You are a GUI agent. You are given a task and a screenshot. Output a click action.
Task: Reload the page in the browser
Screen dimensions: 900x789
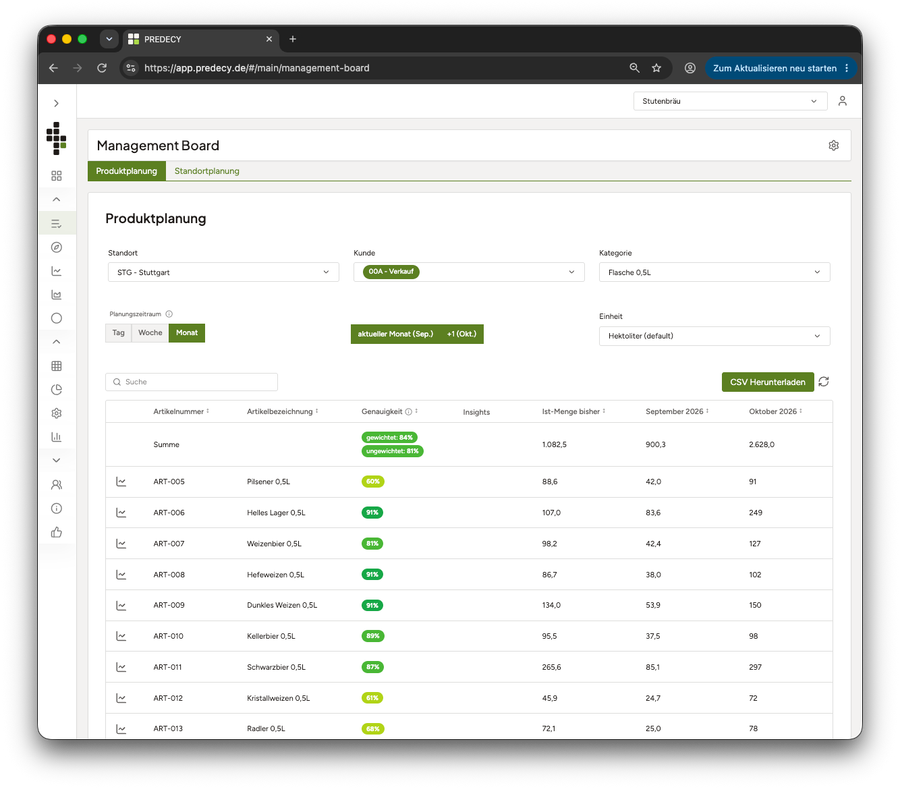point(102,68)
